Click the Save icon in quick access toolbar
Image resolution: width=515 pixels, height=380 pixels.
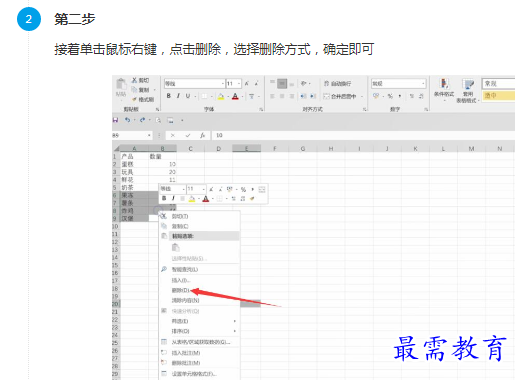pyautogui.click(x=115, y=120)
